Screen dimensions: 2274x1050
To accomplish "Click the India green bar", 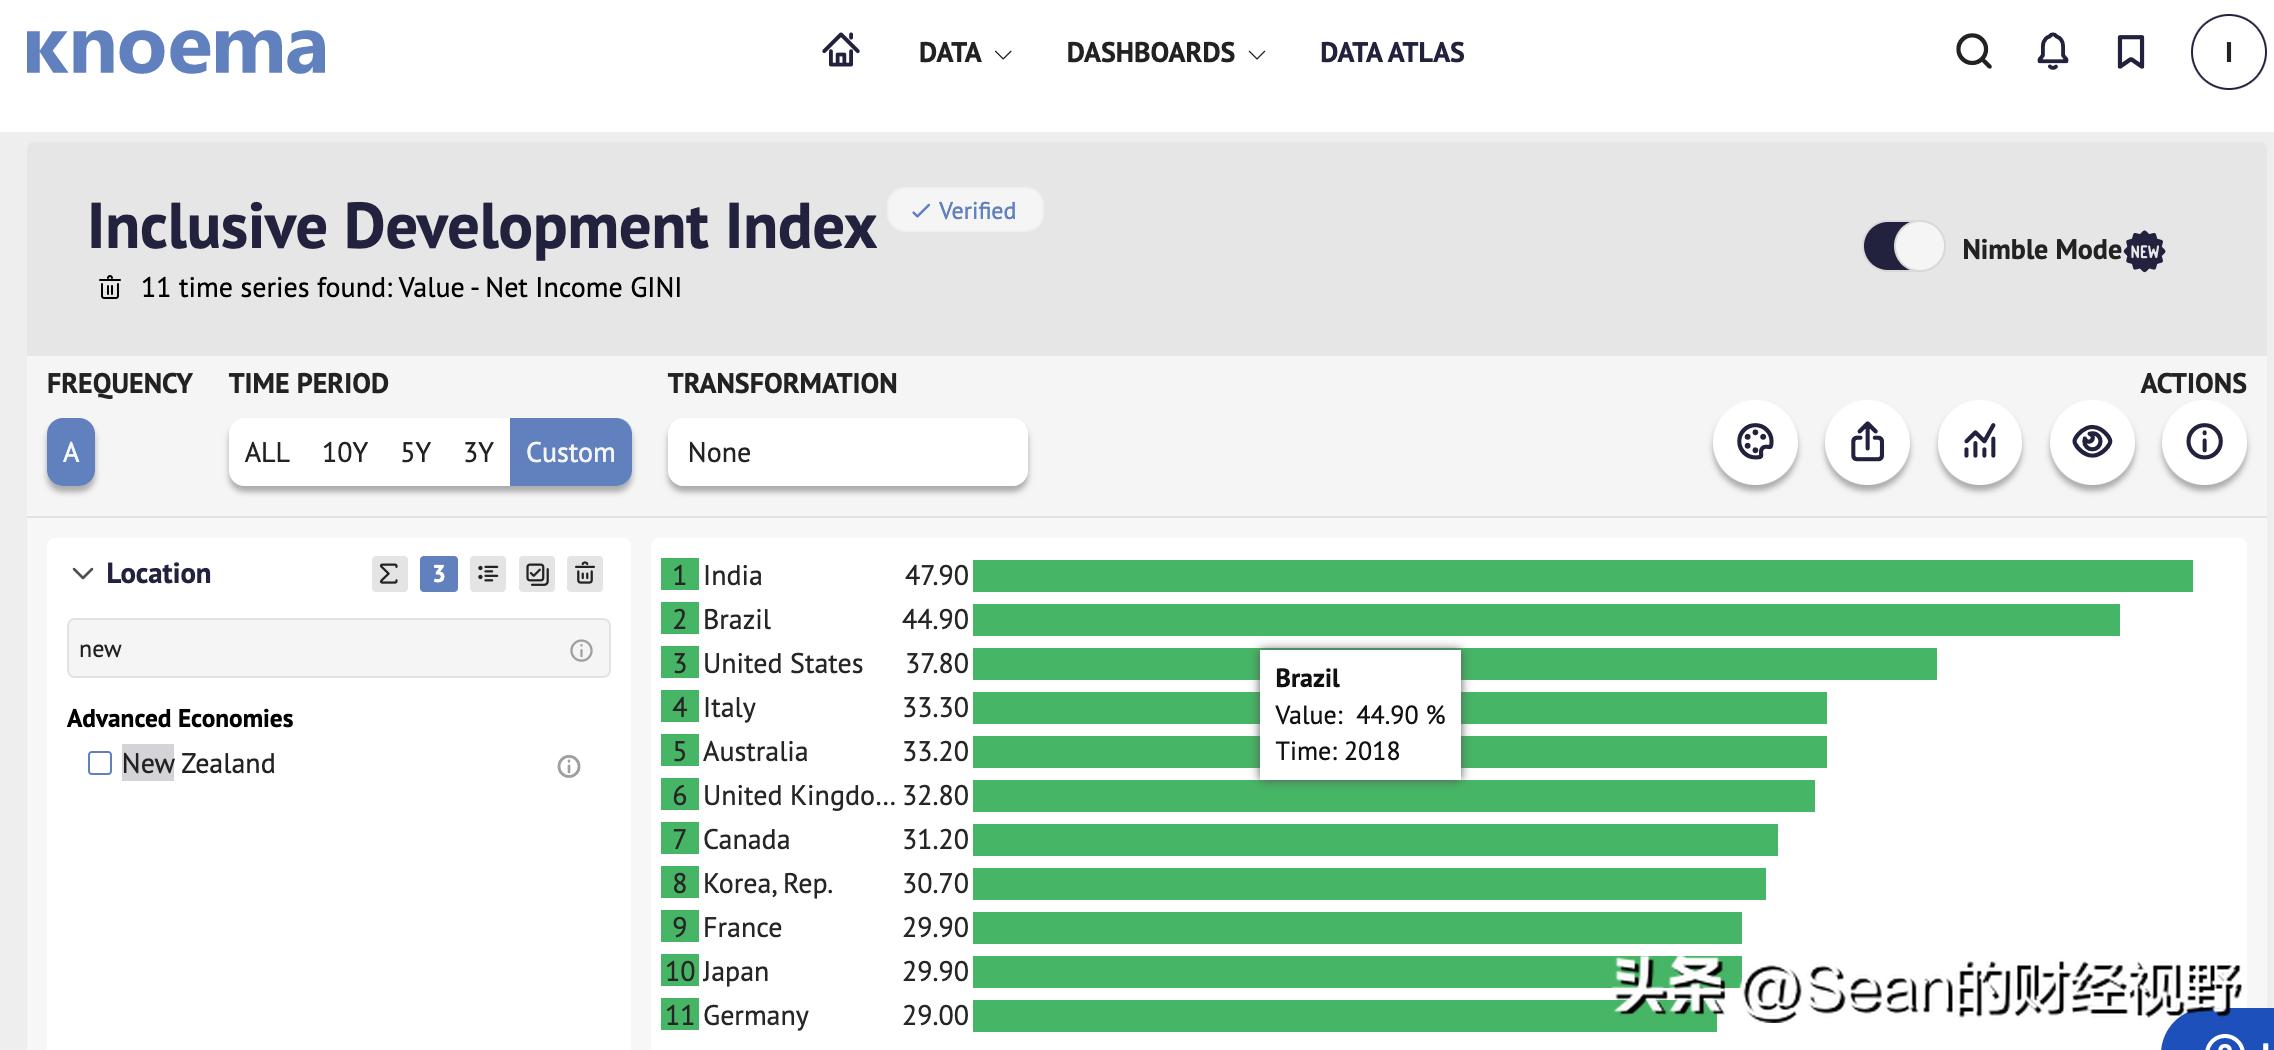I will tap(1582, 576).
